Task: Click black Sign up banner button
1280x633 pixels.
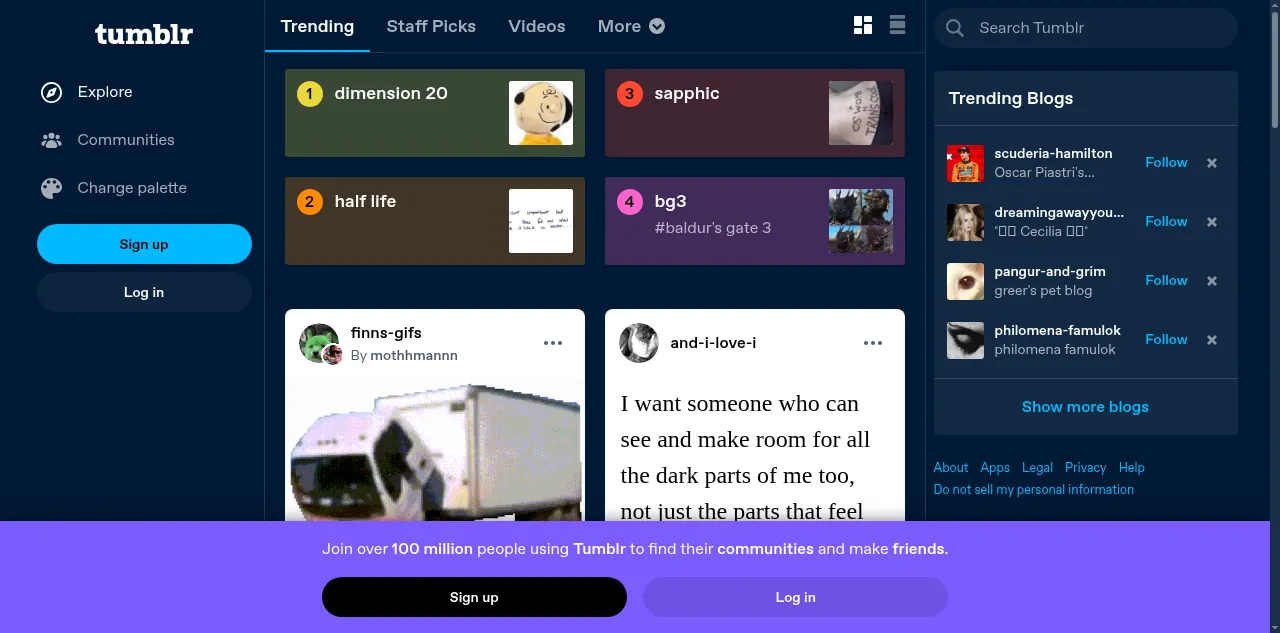Action: click(474, 597)
